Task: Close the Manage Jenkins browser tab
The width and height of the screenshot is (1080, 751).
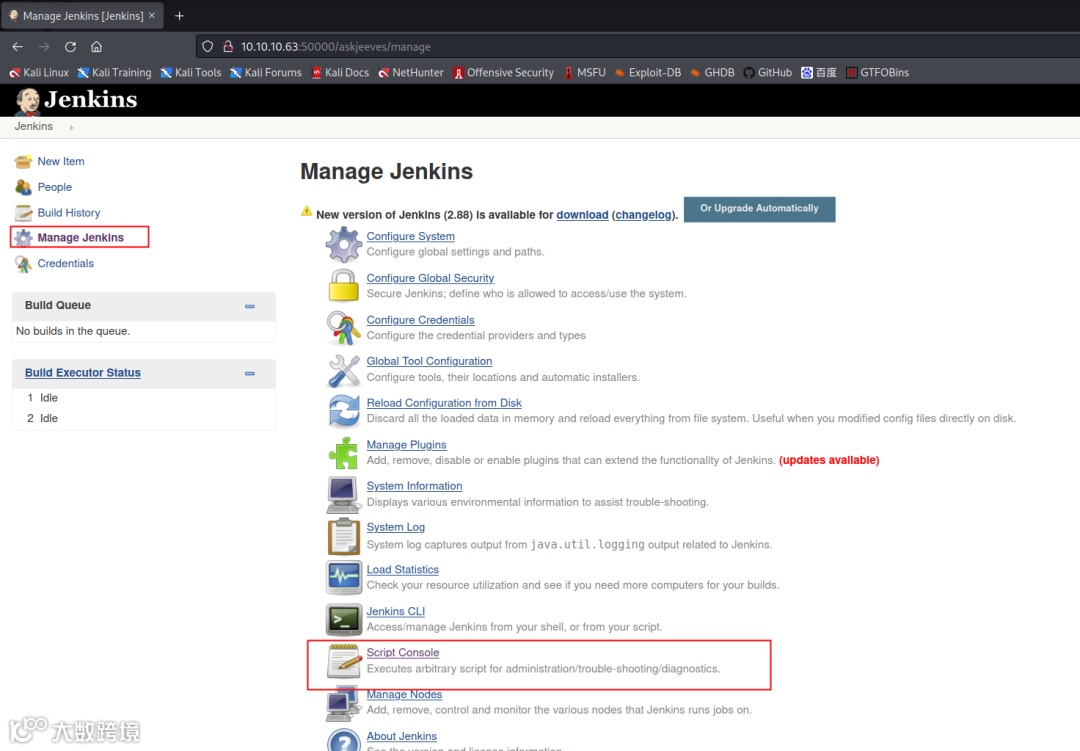Action: pyautogui.click(x=152, y=15)
